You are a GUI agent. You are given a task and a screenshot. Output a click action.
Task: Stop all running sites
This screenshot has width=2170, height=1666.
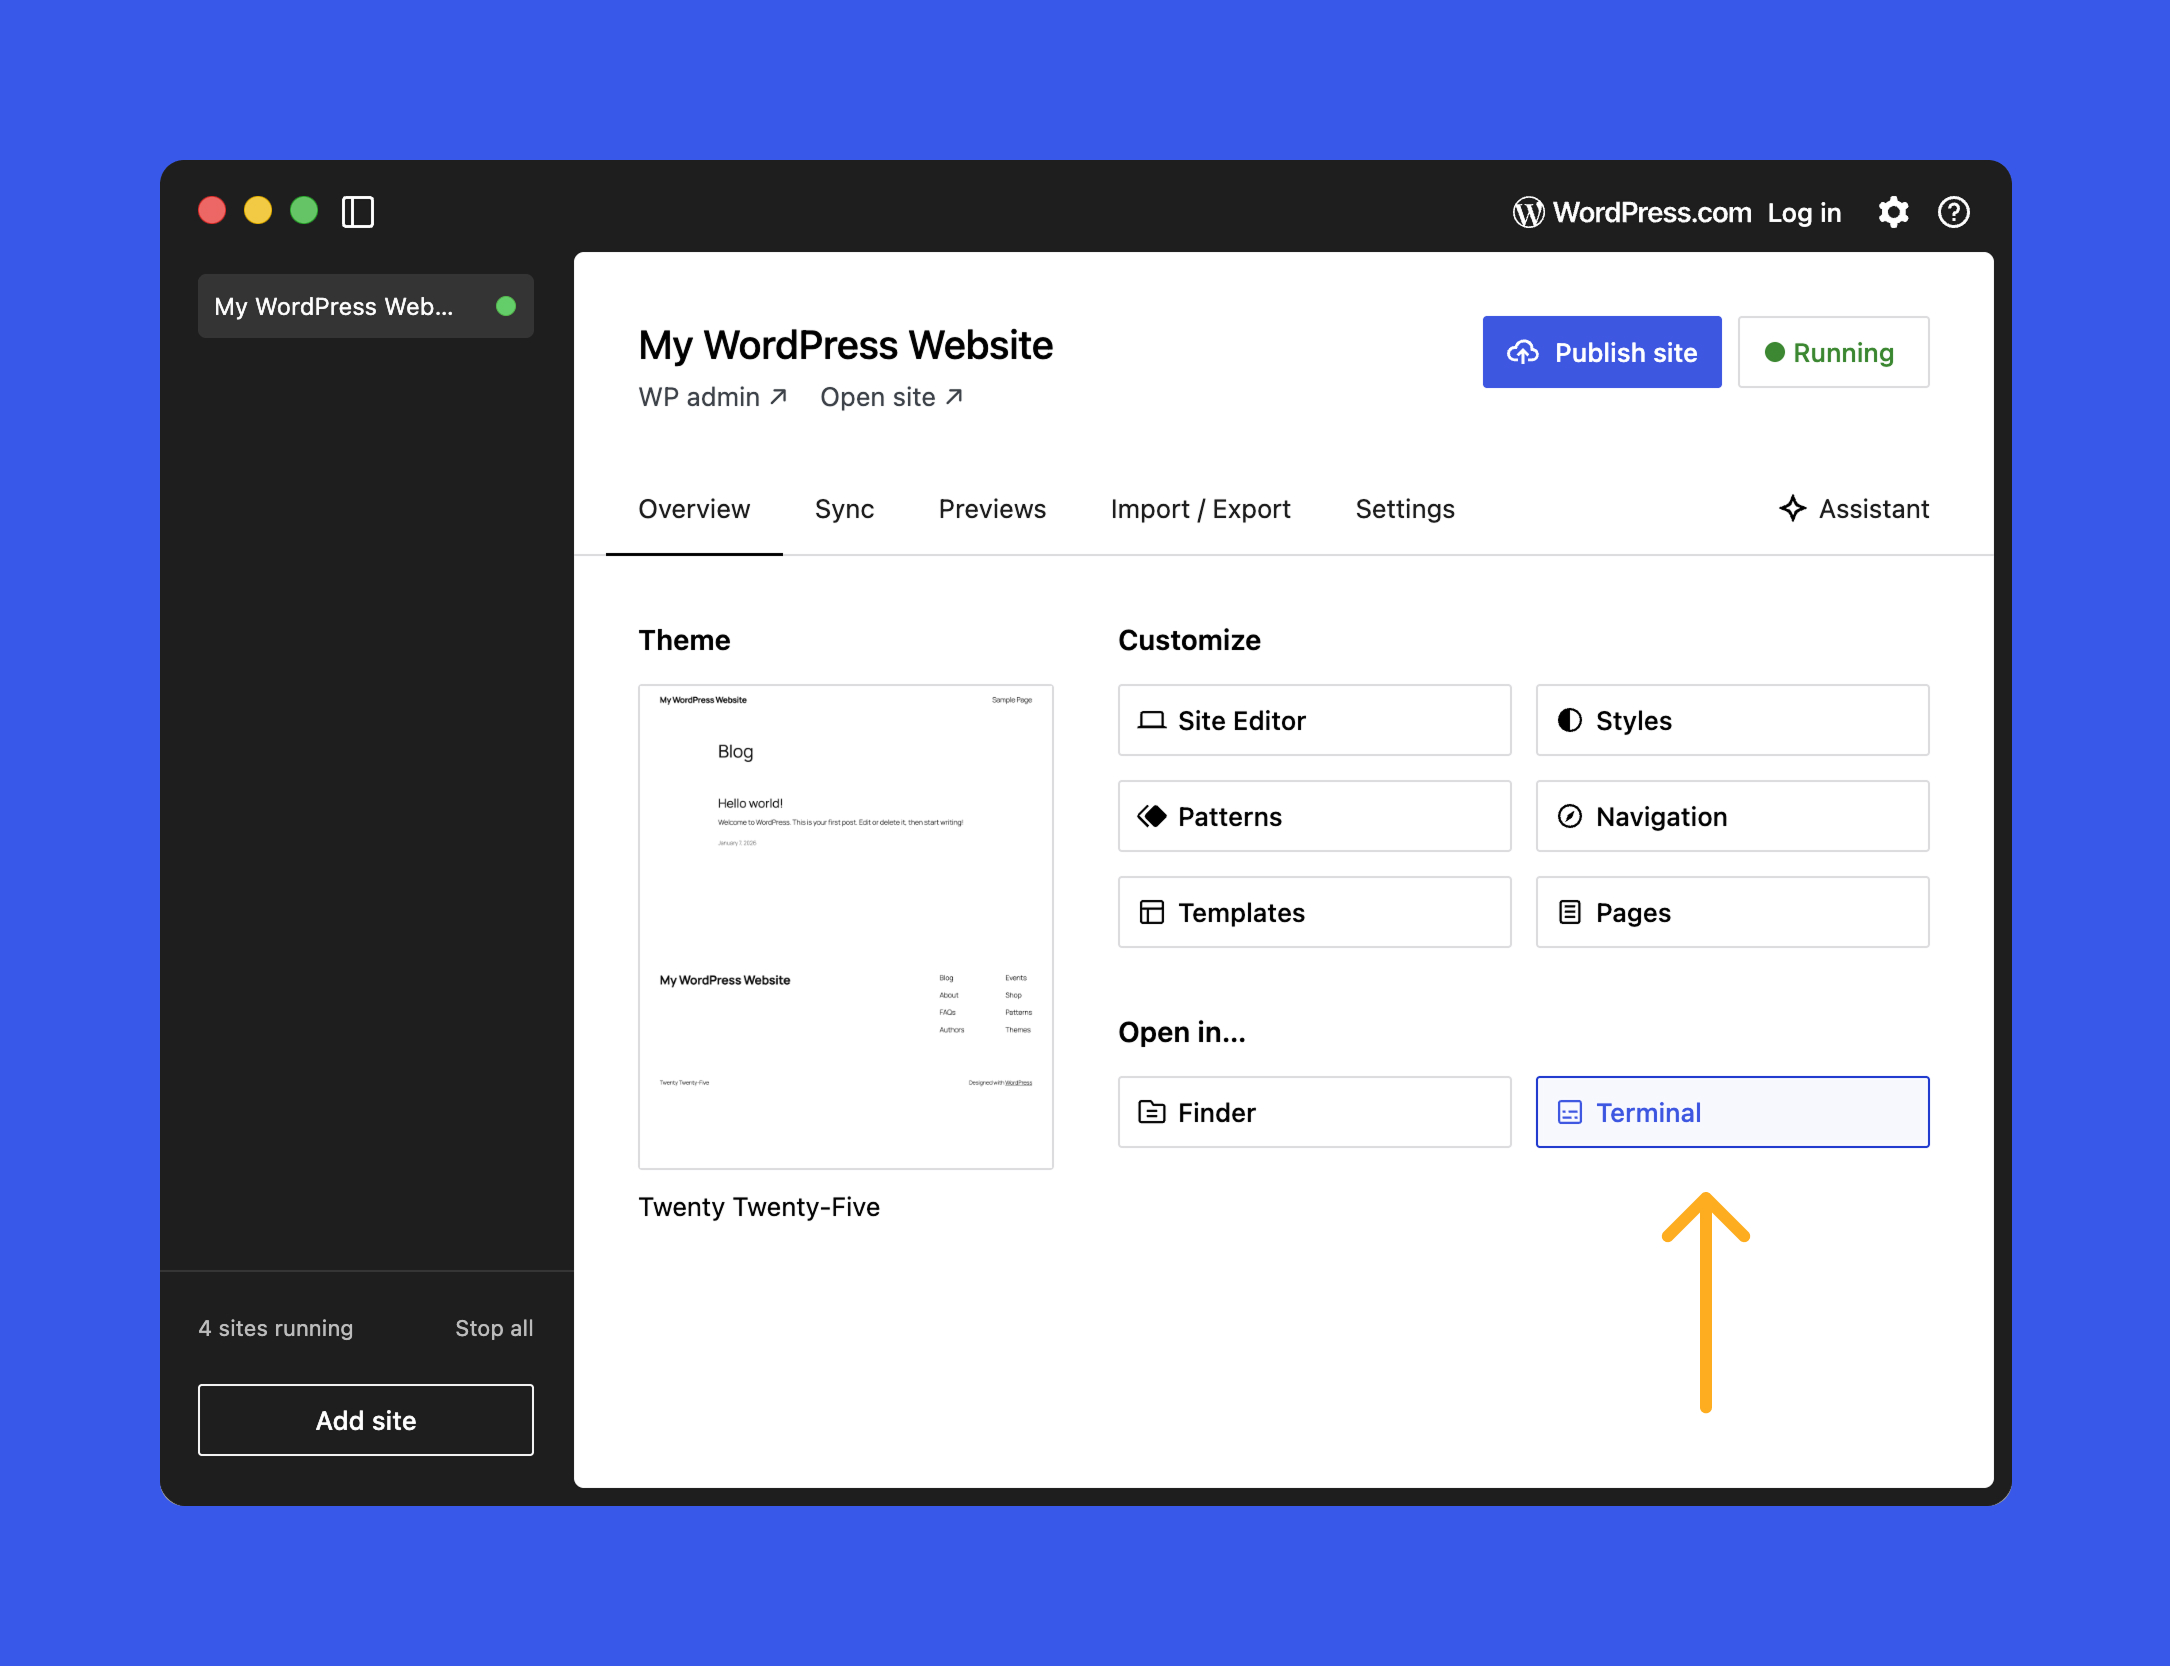coord(494,1328)
